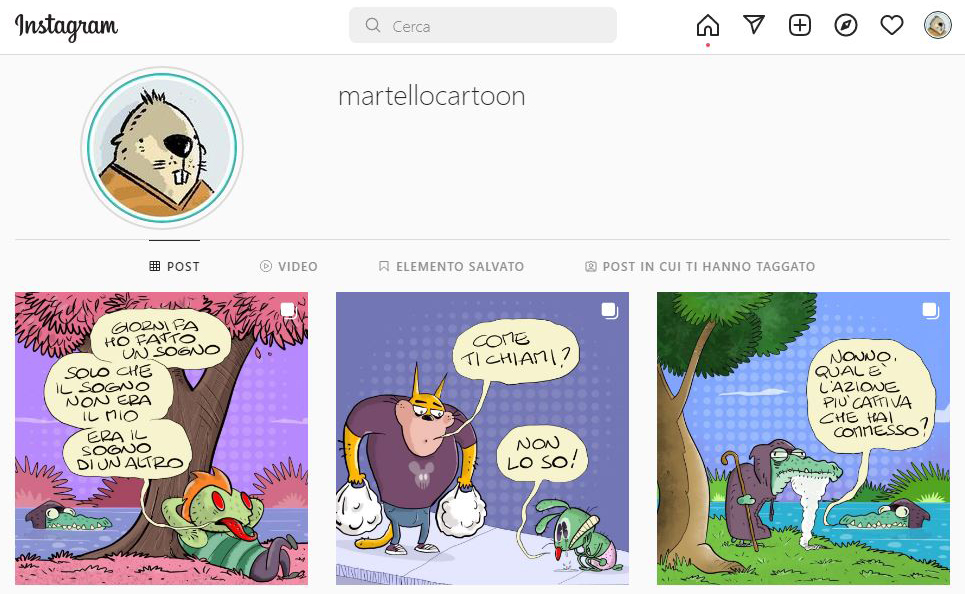This screenshot has width=965, height=594.
Task: Open the Explore compass icon
Action: pos(846,25)
